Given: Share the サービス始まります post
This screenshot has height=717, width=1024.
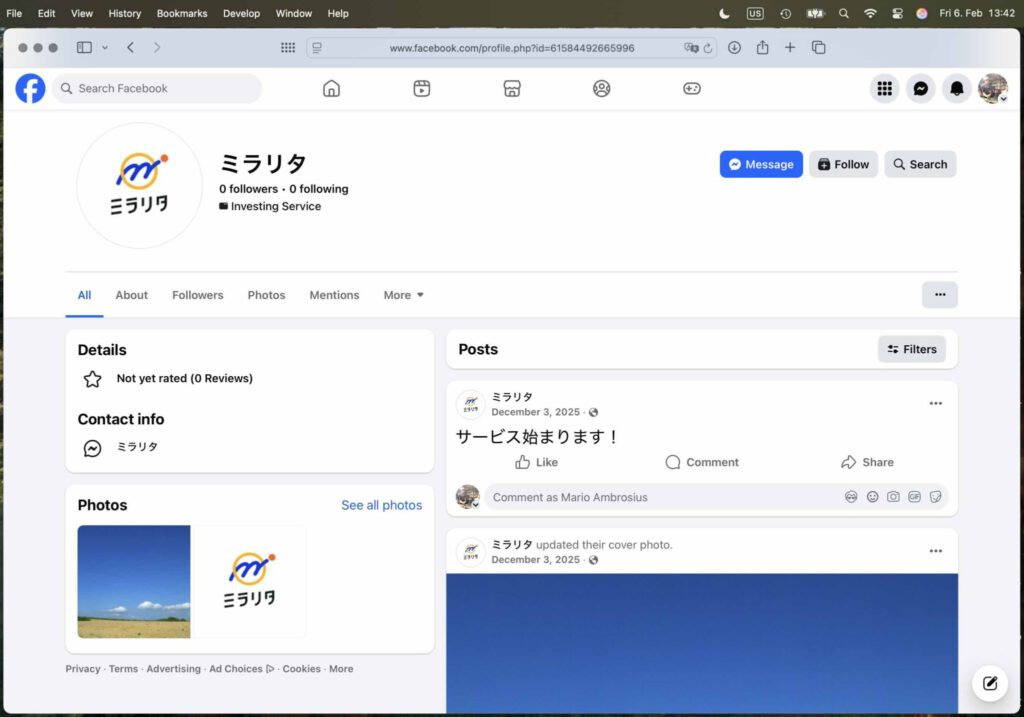Looking at the screenshot, I should coord(867,462).
